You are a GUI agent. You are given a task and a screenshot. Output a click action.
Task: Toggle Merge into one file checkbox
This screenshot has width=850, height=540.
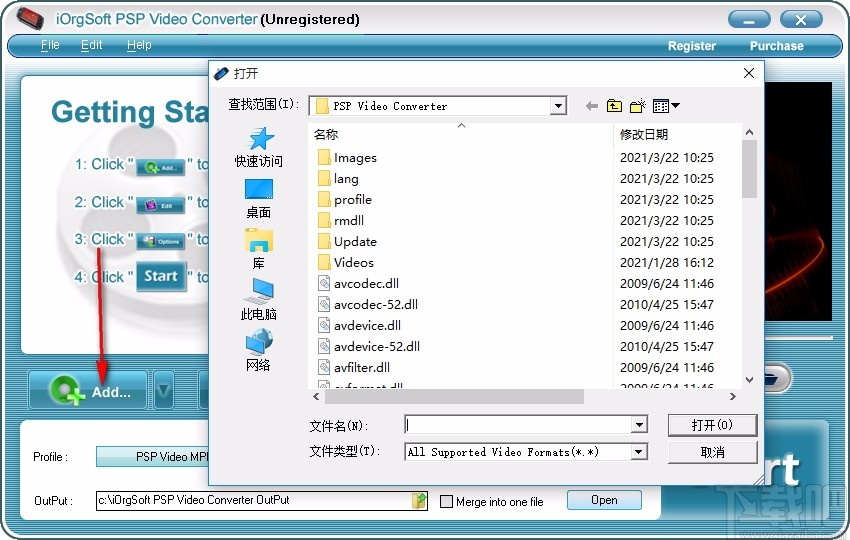(446, 502)
